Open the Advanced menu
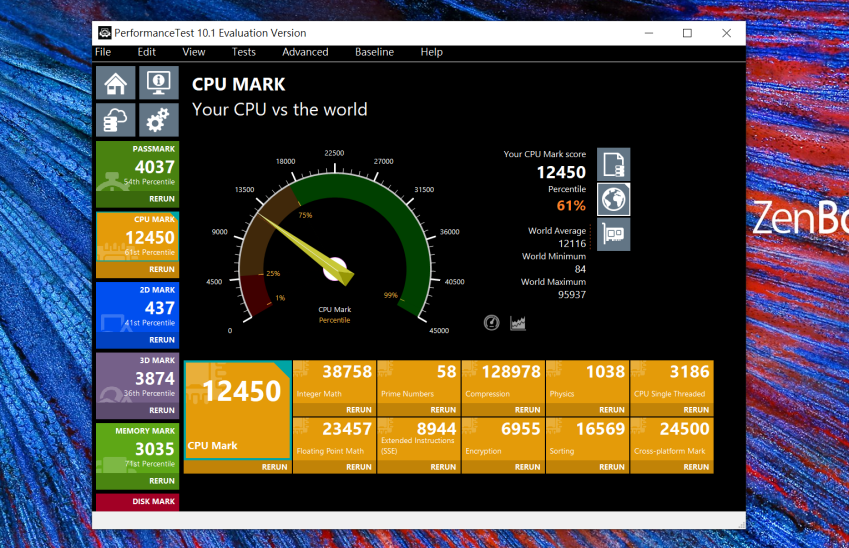Viewport: 849px width, 548px height. [305, 52]
